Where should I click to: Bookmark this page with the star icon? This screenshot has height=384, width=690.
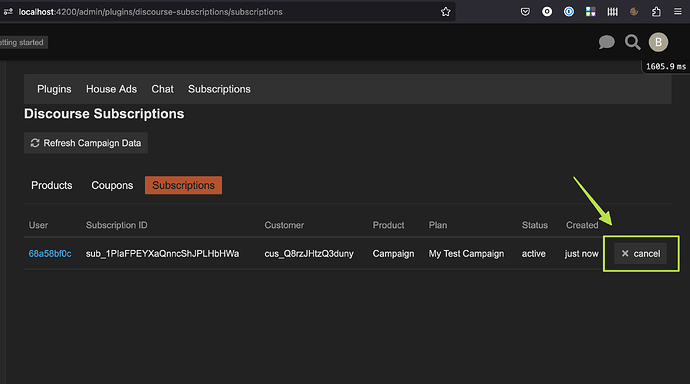pyautogui.click(x=445, y=12)
